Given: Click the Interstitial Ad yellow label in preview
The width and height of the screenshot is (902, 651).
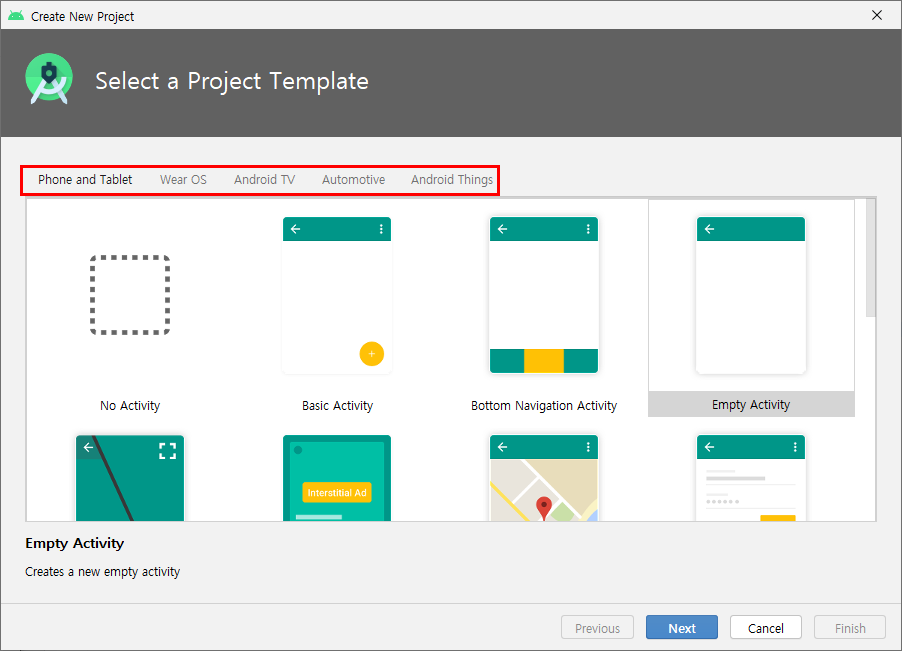Looking at the screenshot, I should pos(337,493).
